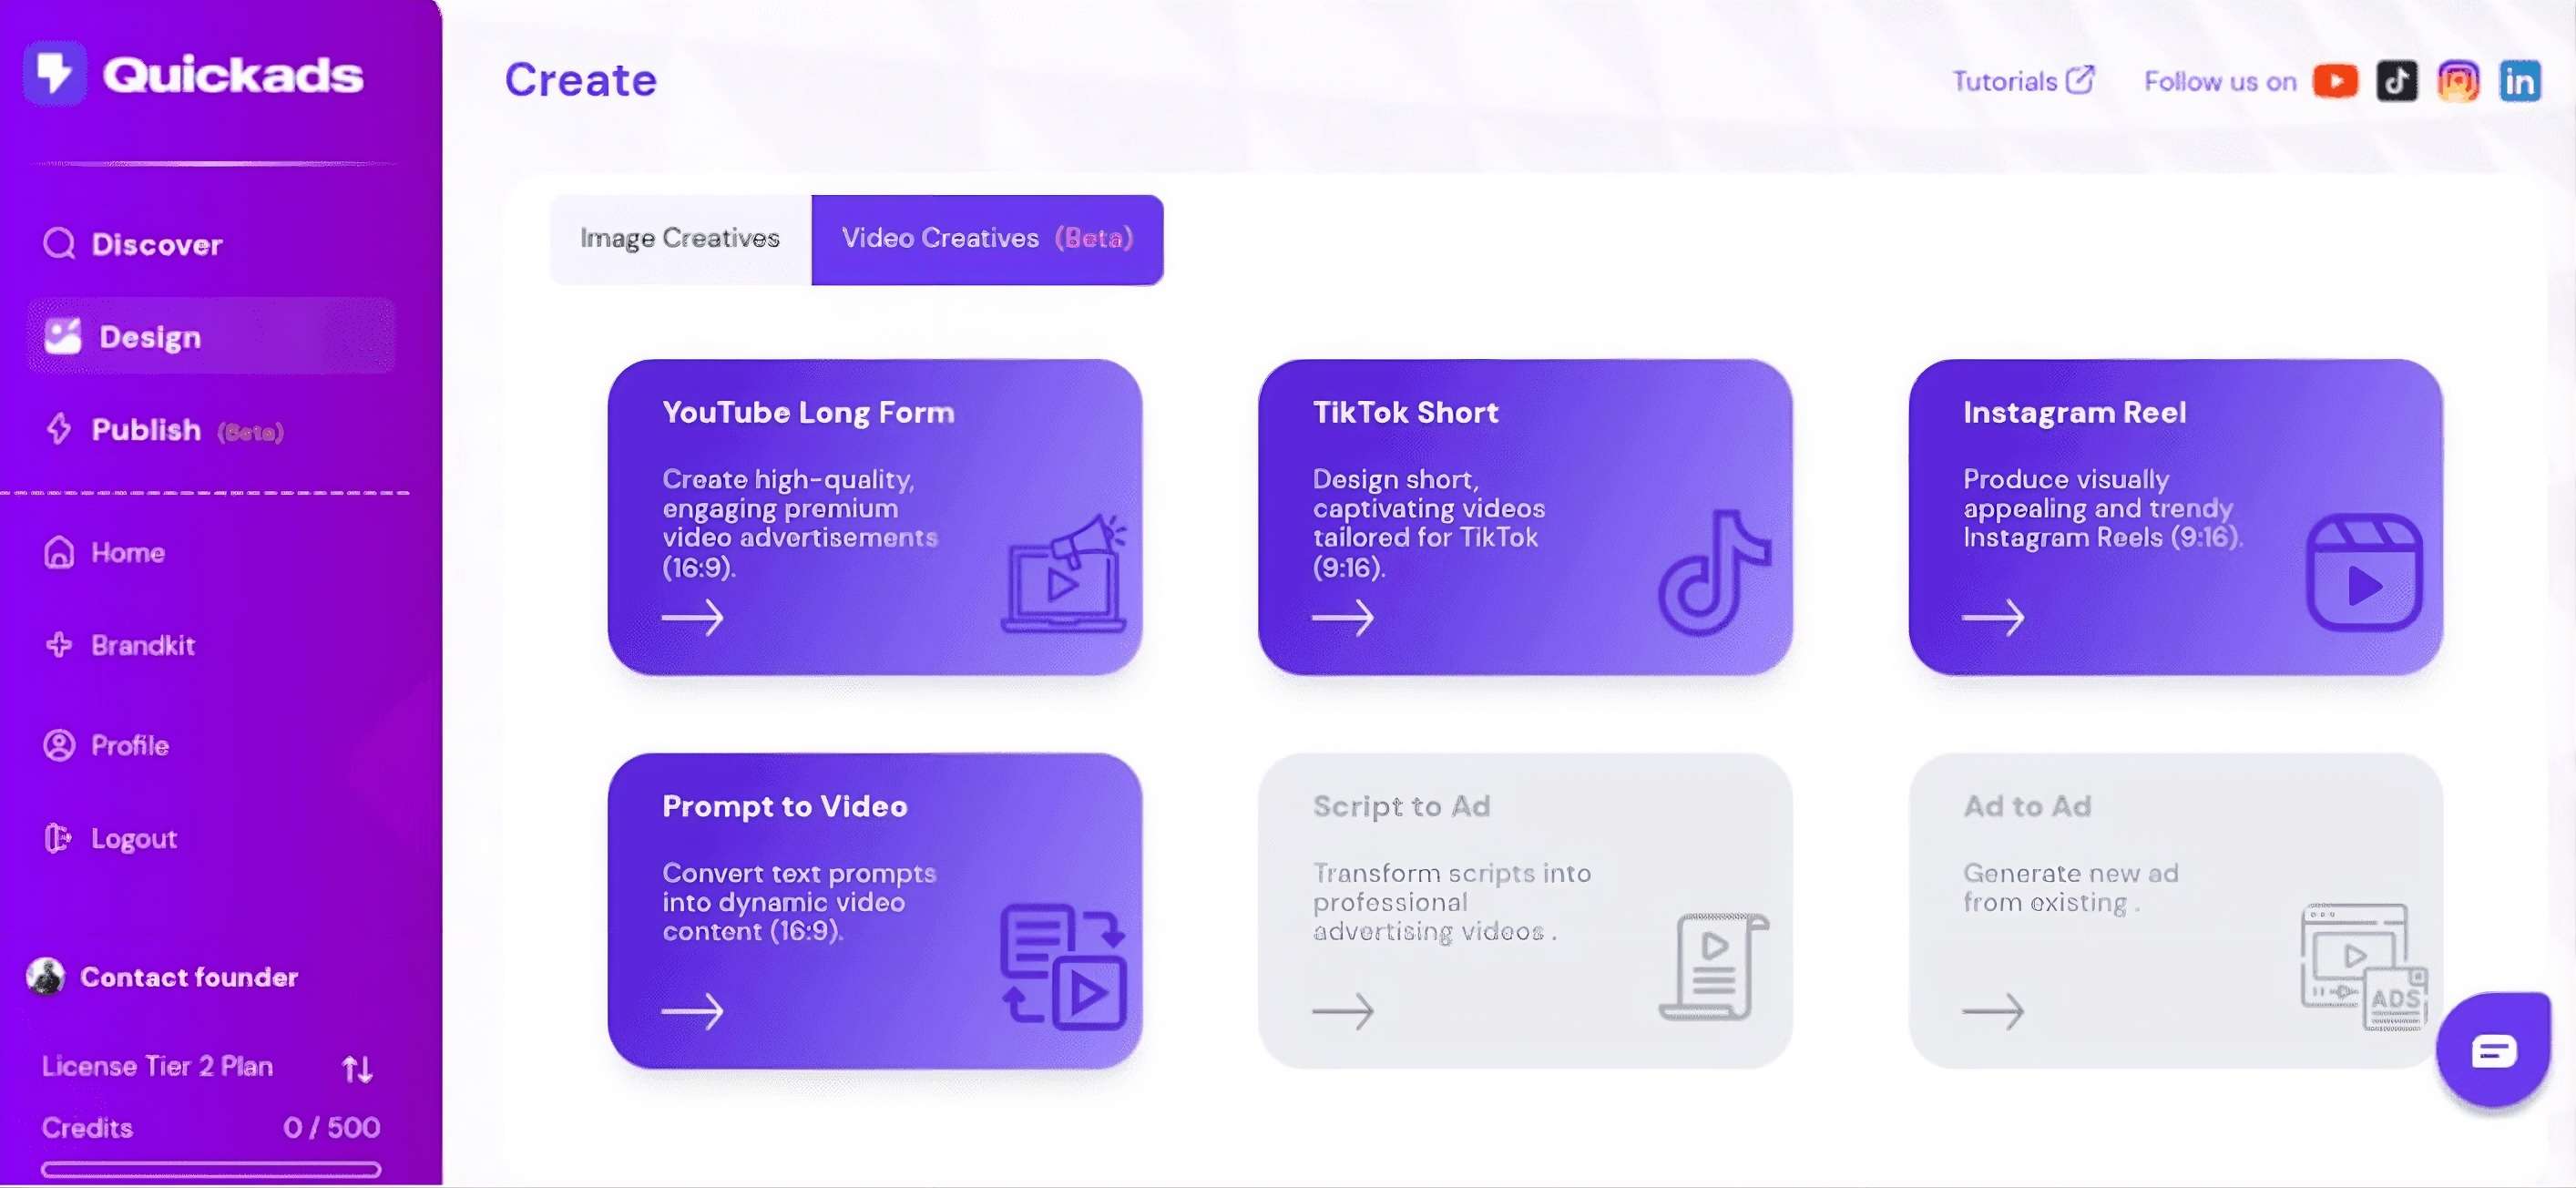The width and height of the screenshot is (2576, 1188).
Task: Click the script scroll icon on Script to Ad card
Action: click(1714, 966)
